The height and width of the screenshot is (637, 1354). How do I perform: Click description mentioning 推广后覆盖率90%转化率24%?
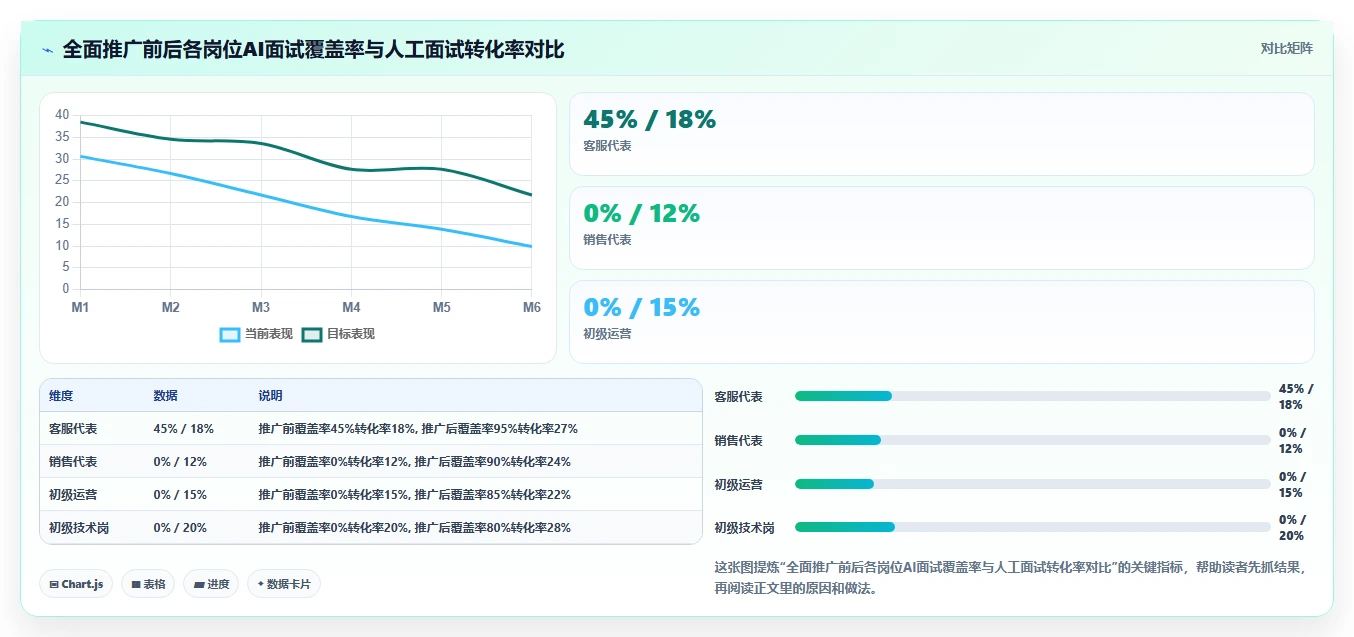pos(414,461)
